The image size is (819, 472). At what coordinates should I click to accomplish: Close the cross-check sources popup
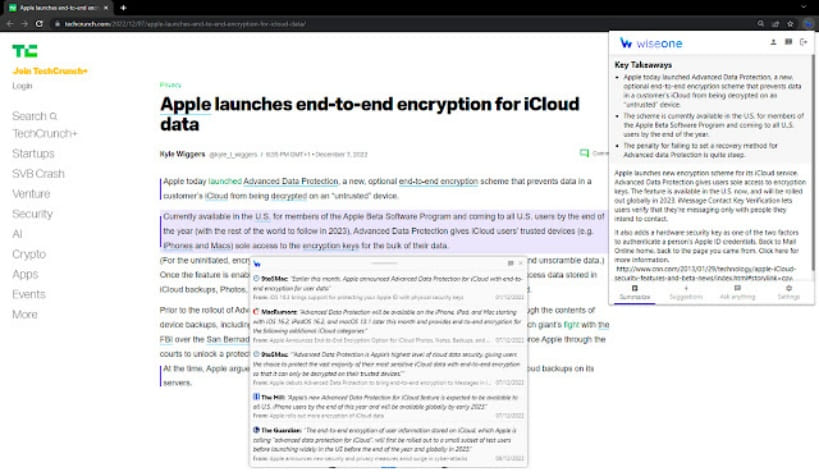[x=520, y=263]
